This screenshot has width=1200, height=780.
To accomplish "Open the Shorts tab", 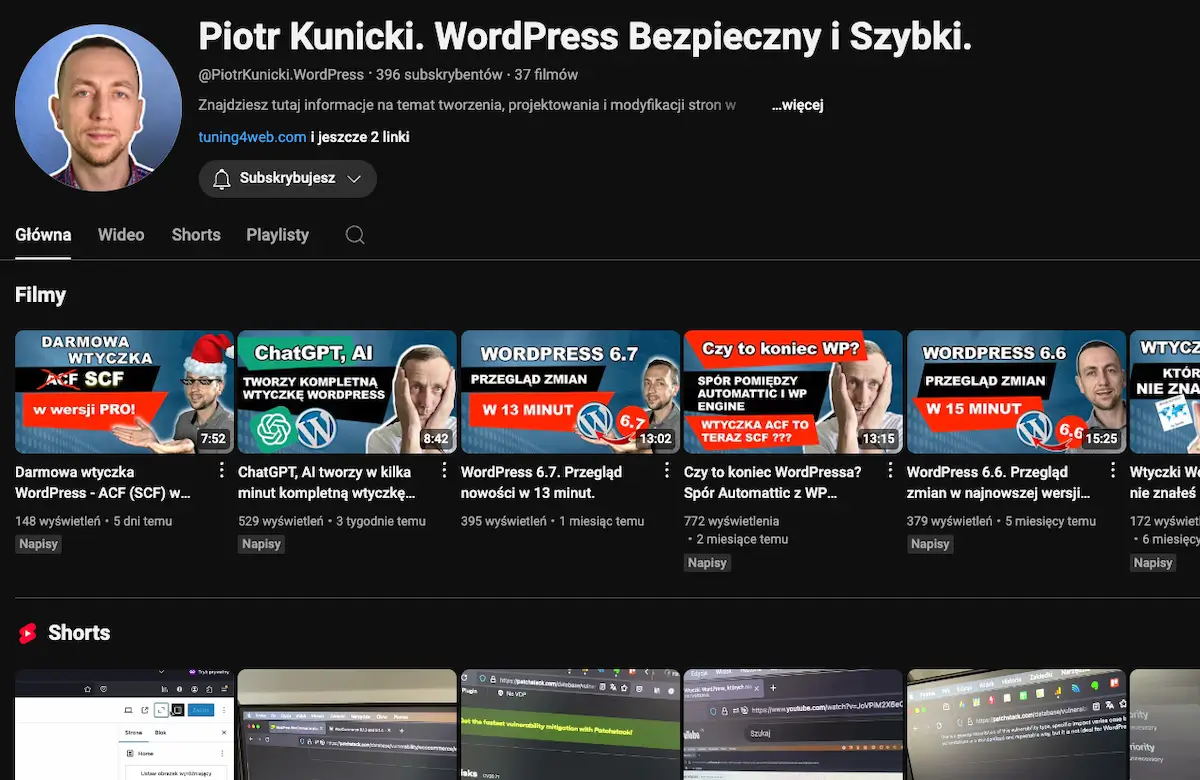I will (196, 235).
